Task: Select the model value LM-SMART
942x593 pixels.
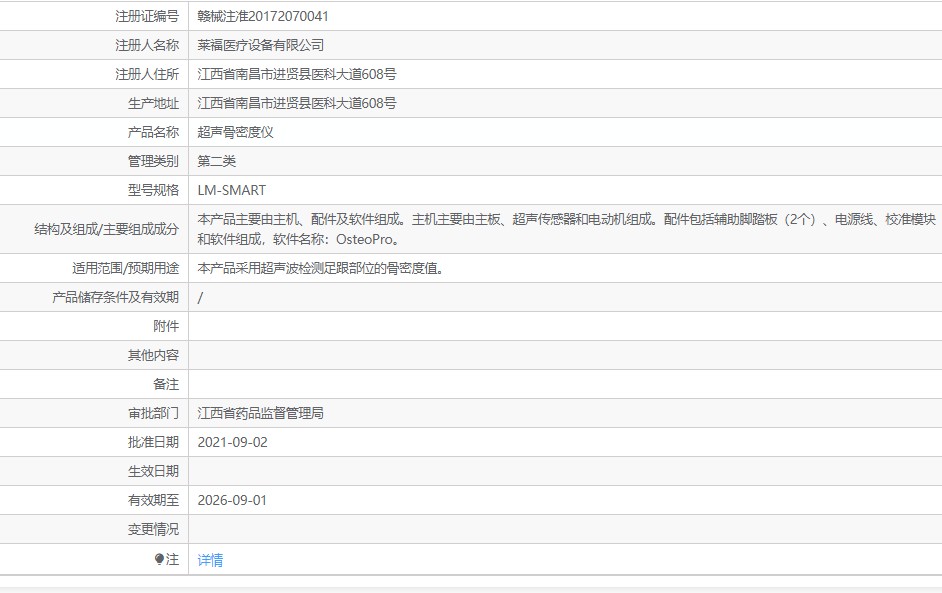Action: click(x=232, y=190)
